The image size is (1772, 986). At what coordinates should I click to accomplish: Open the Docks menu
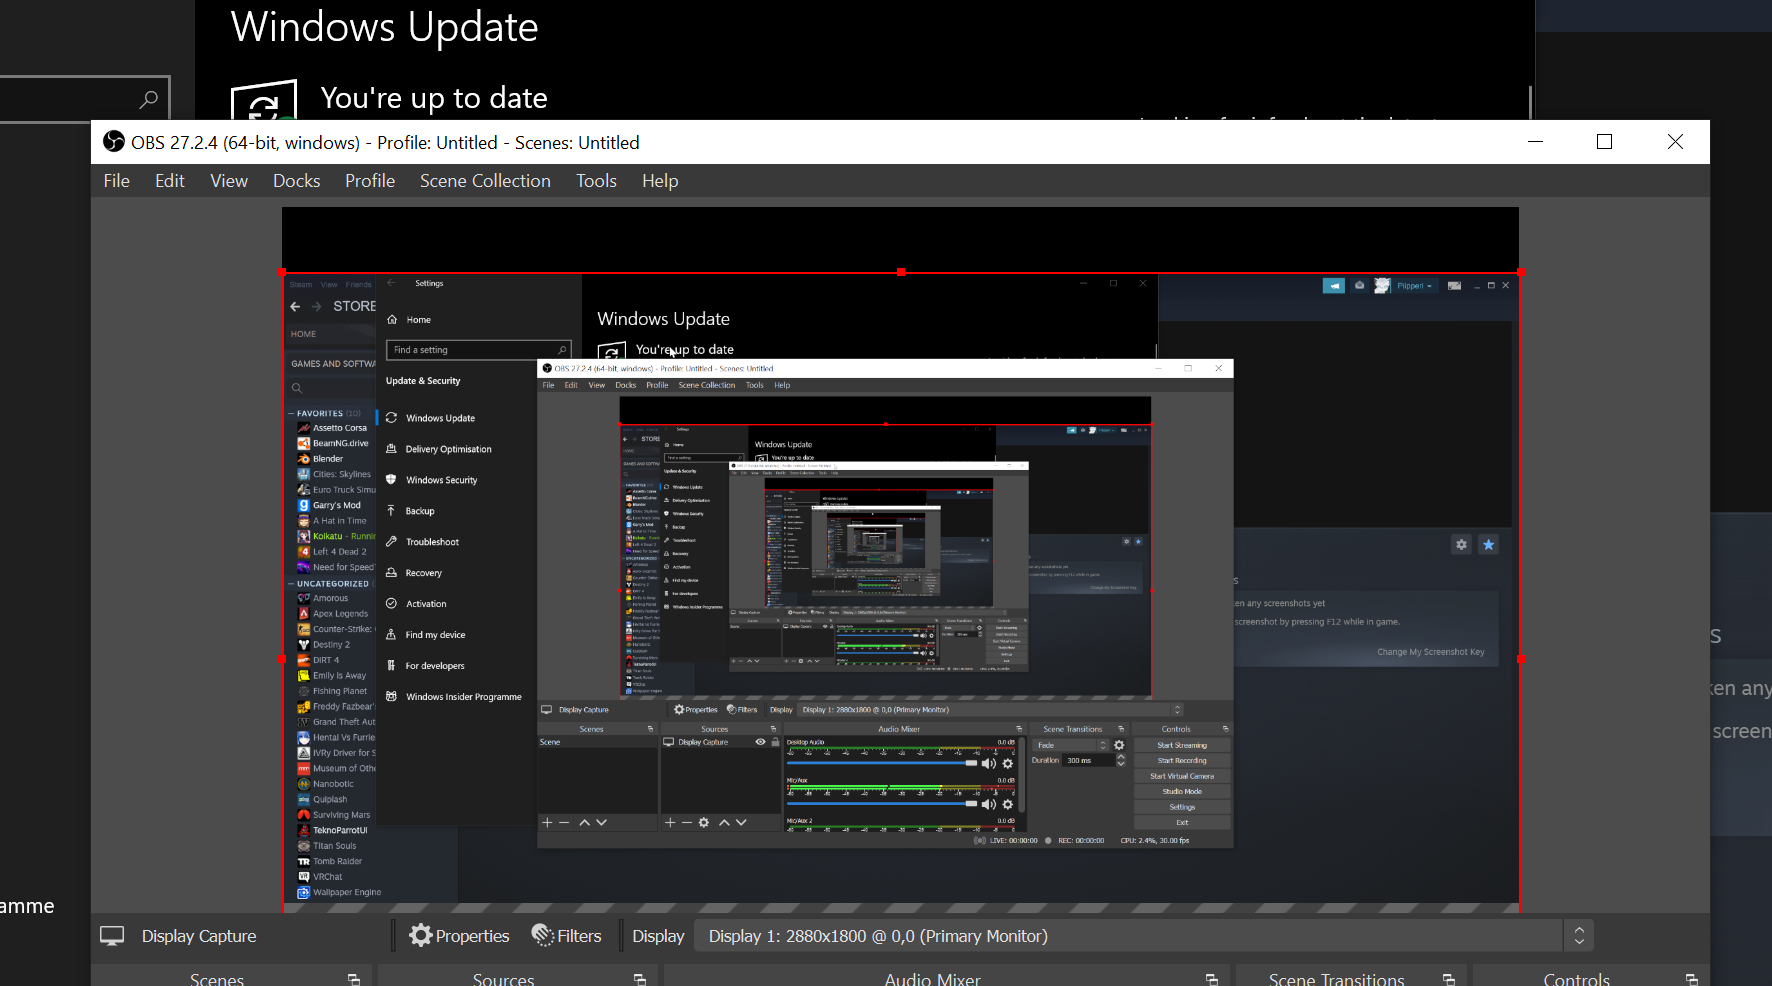pos(297,181)
